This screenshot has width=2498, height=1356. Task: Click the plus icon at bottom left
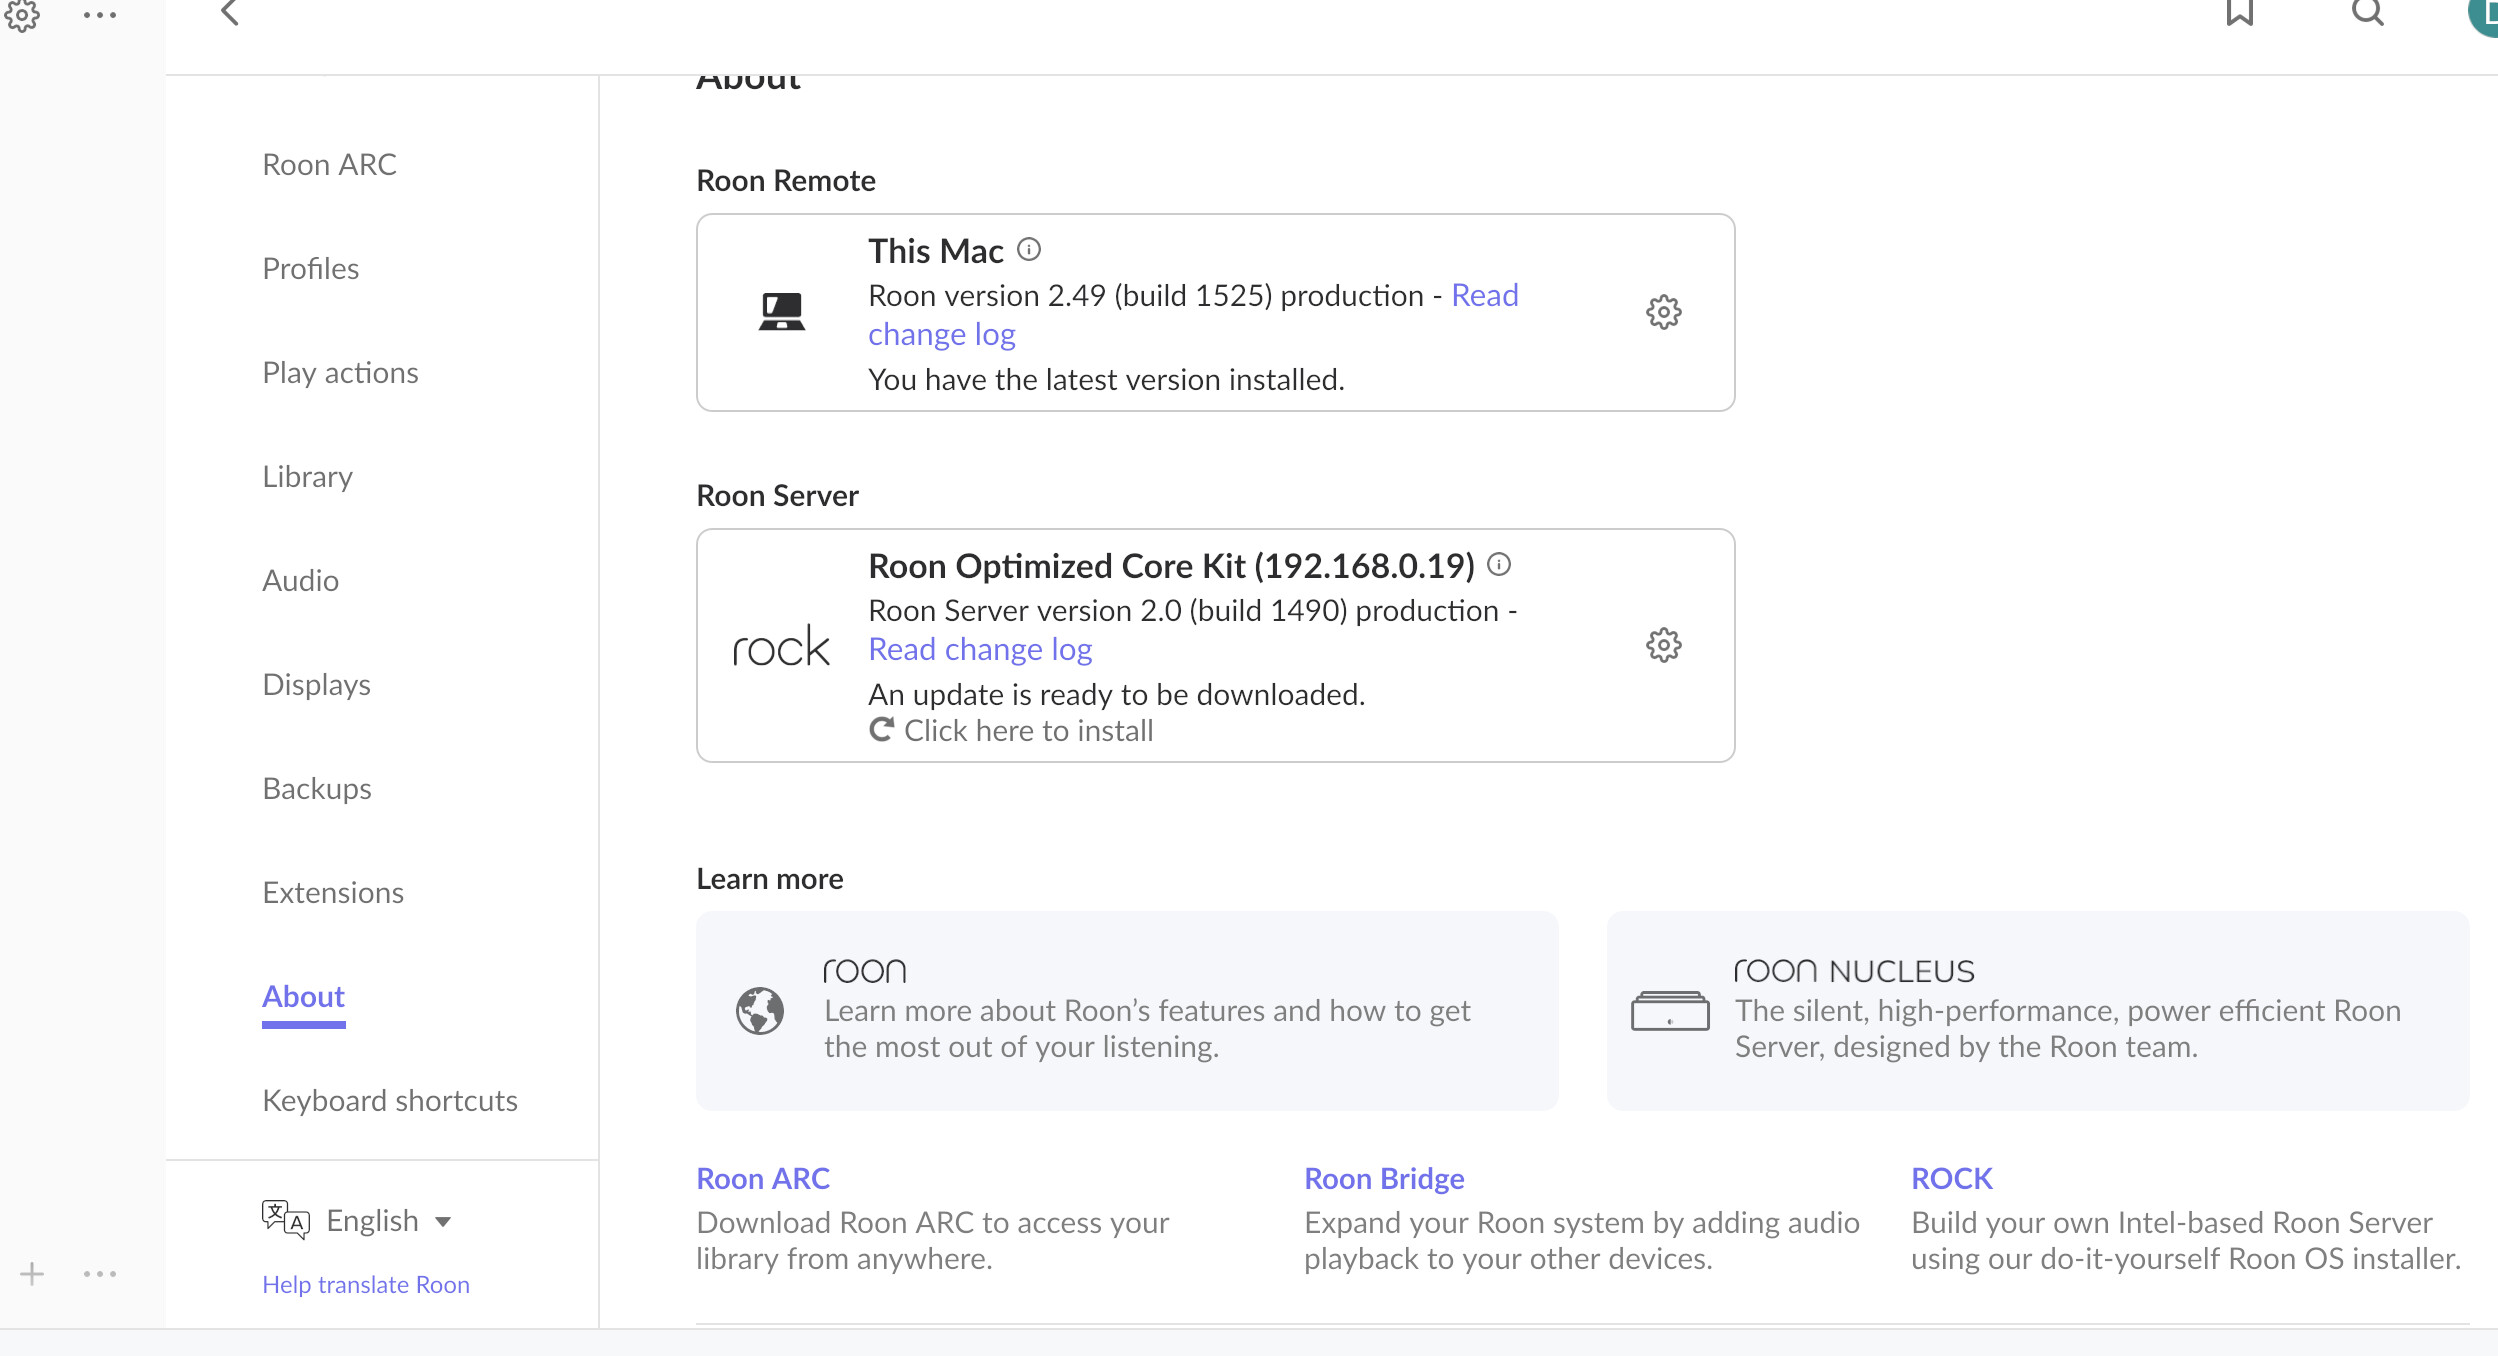coord(32,1274)
